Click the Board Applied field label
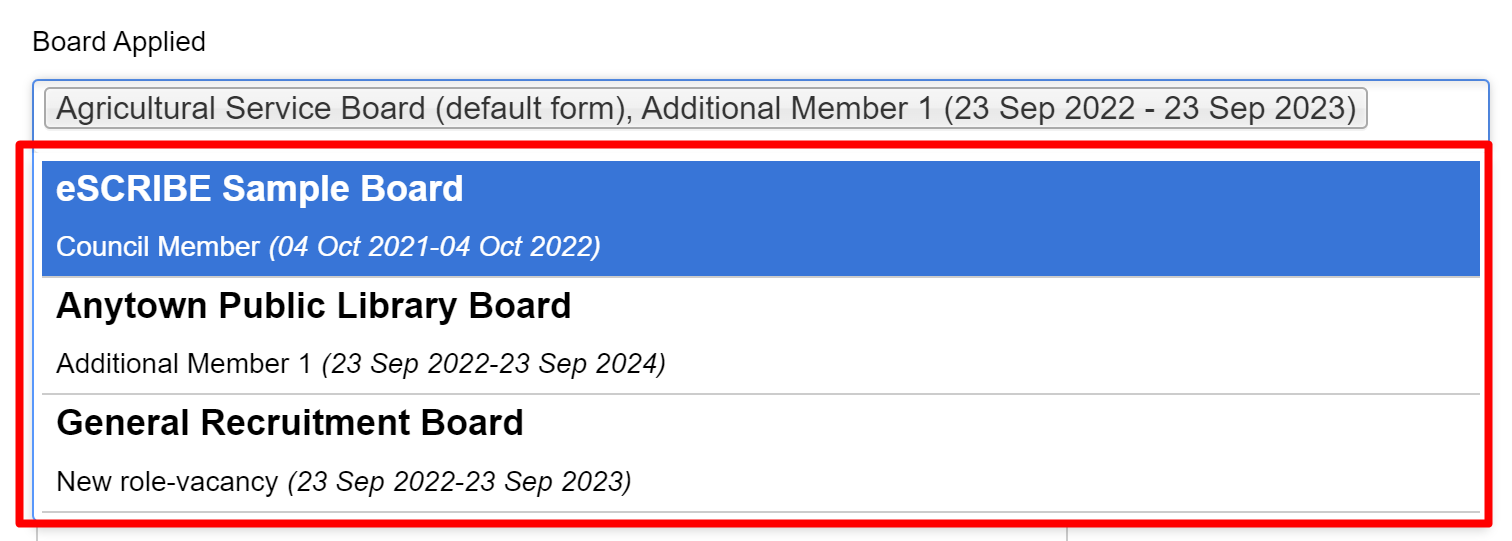This screenshot has width=1512, height=541. (x=119, y=42)
